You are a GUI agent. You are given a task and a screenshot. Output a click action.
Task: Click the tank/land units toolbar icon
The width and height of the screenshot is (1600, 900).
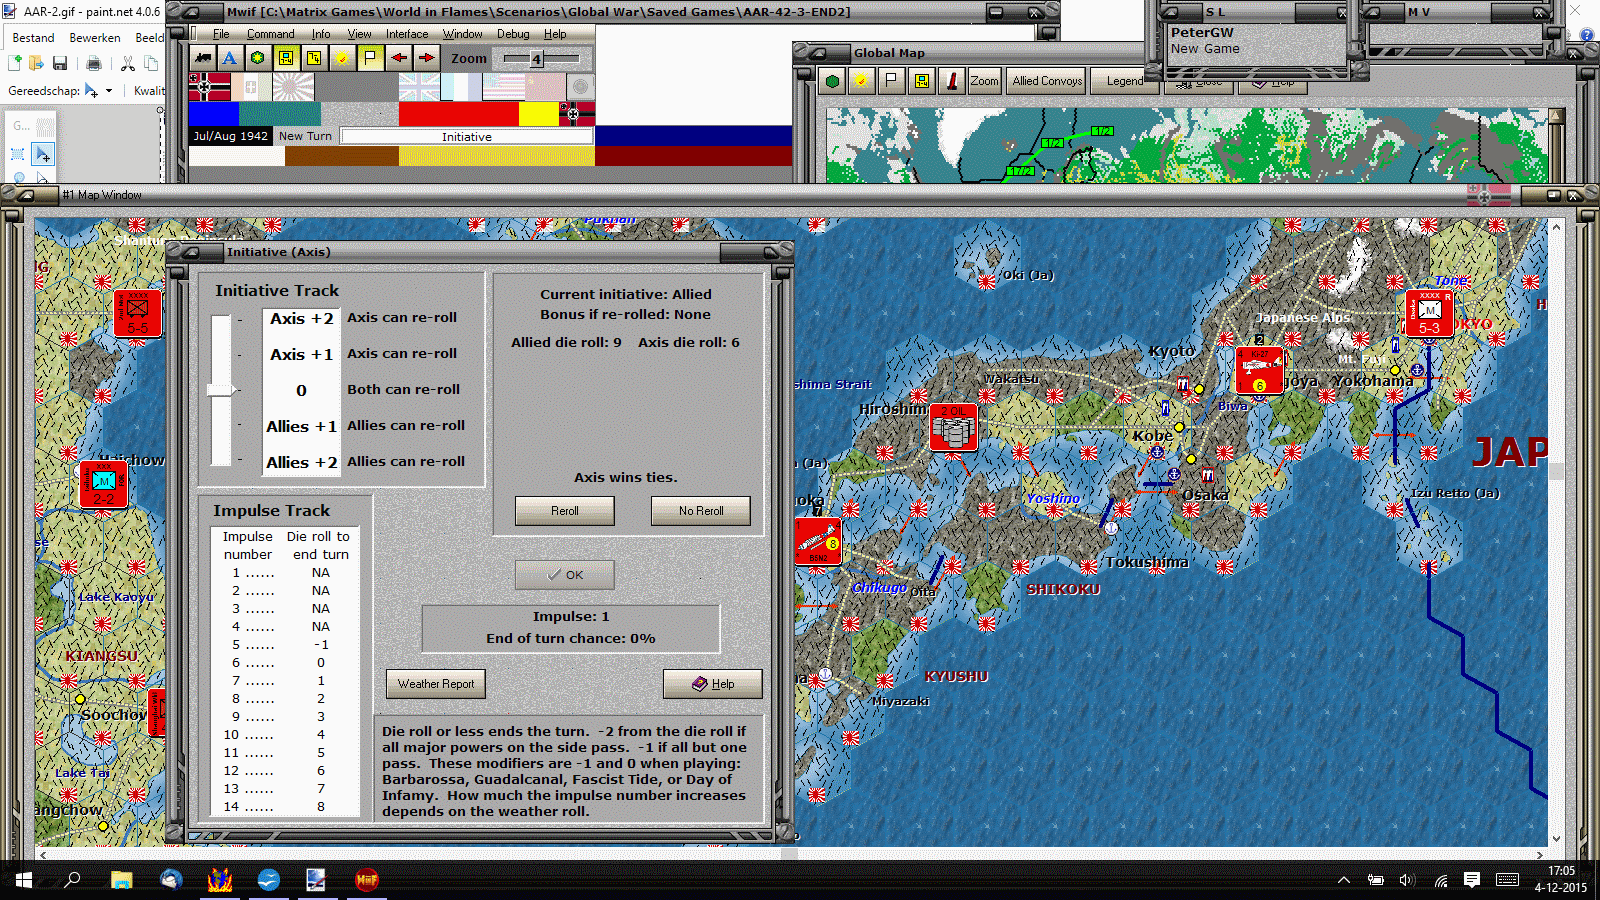203,58
